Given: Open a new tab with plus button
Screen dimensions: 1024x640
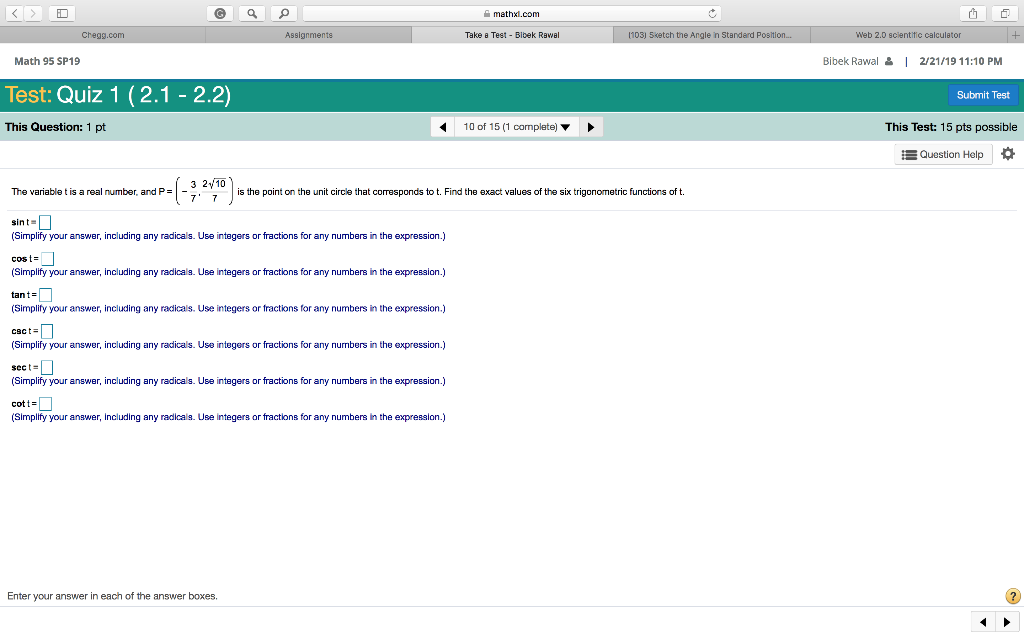Looking at the screenshot, I should (1016, 35).
